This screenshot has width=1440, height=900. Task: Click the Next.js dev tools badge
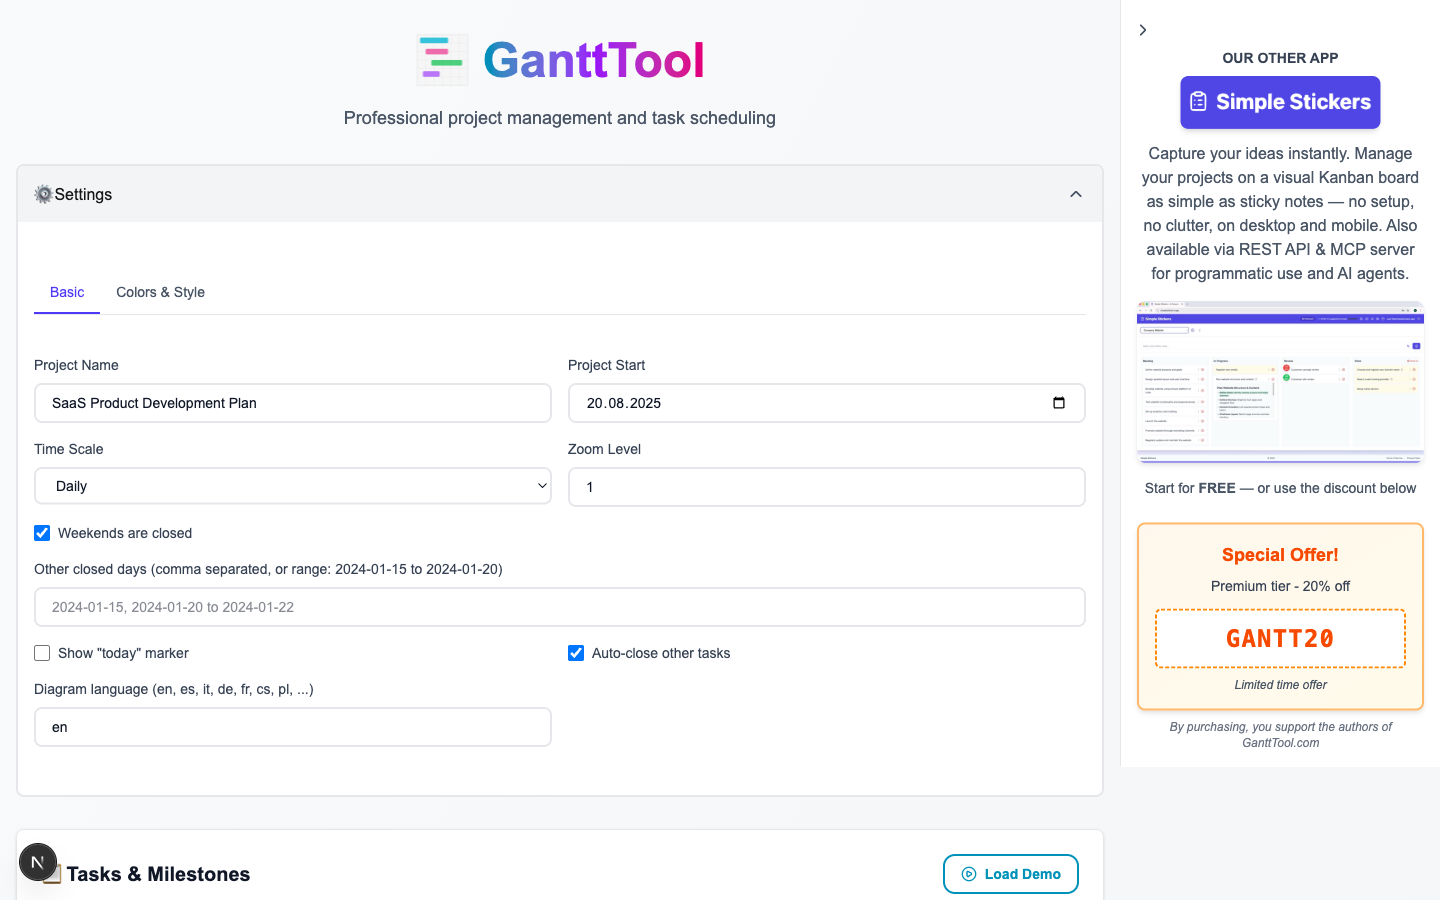pyautogui.click(x=38, y=862)
